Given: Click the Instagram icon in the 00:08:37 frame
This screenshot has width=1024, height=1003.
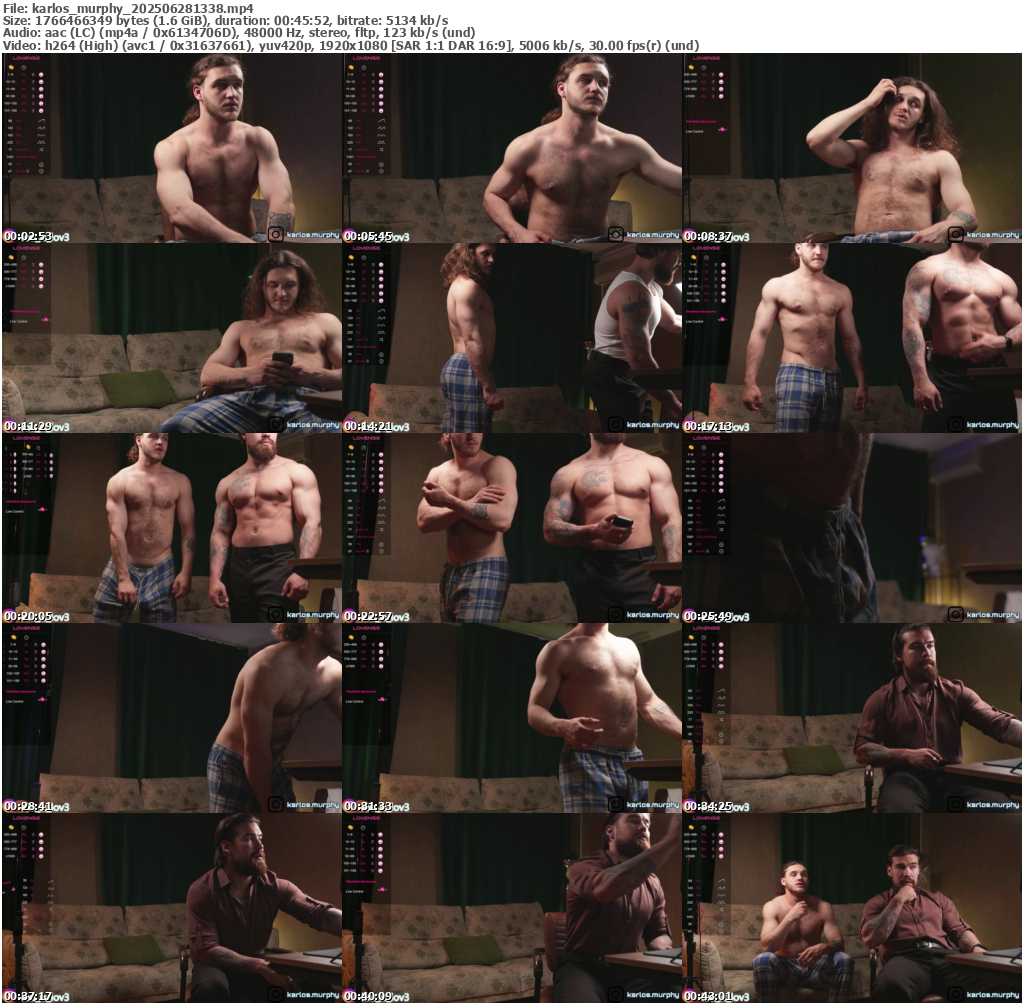Looking at the screenshot, I should [x=955, y=234].
